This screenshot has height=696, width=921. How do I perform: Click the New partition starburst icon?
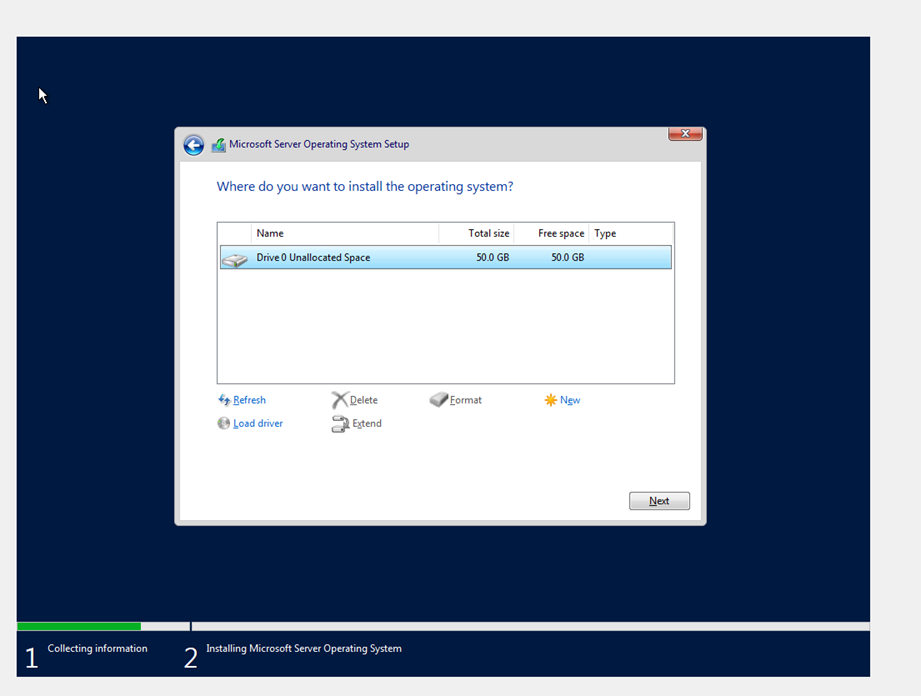click(549, 399)
